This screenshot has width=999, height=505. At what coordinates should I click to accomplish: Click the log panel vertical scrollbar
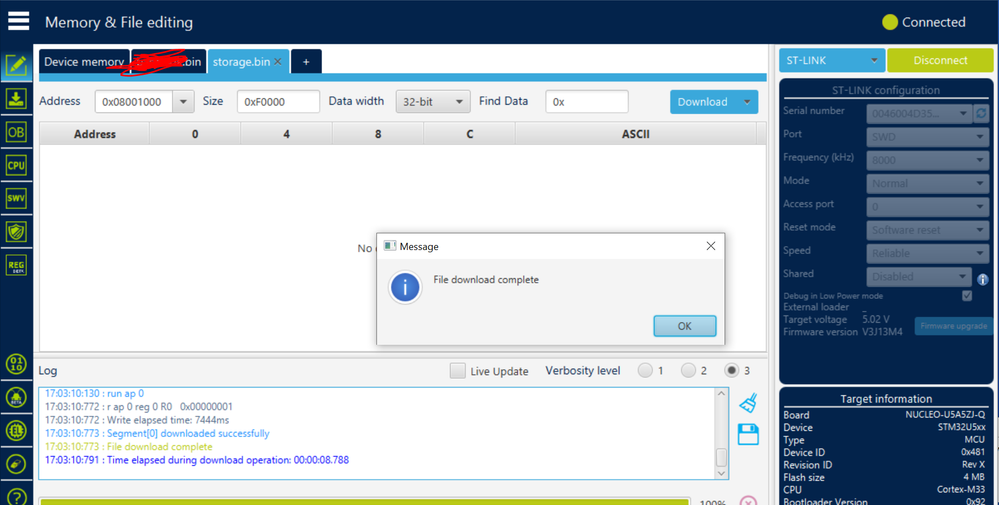point(721,457)
